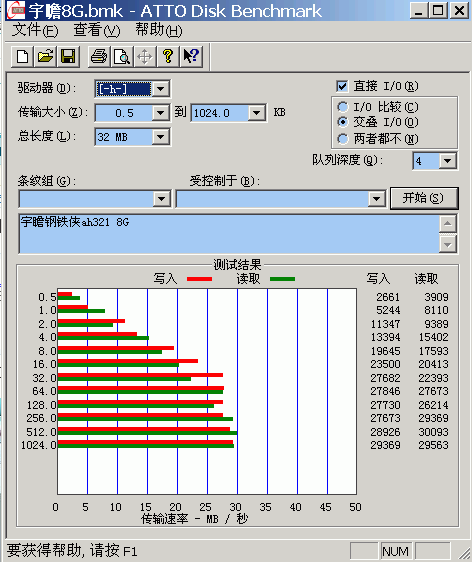Click the description text box 宇瞻钢铁侠ah321 8G
This screenshot has width=472, height=562.
coord(229,234)
